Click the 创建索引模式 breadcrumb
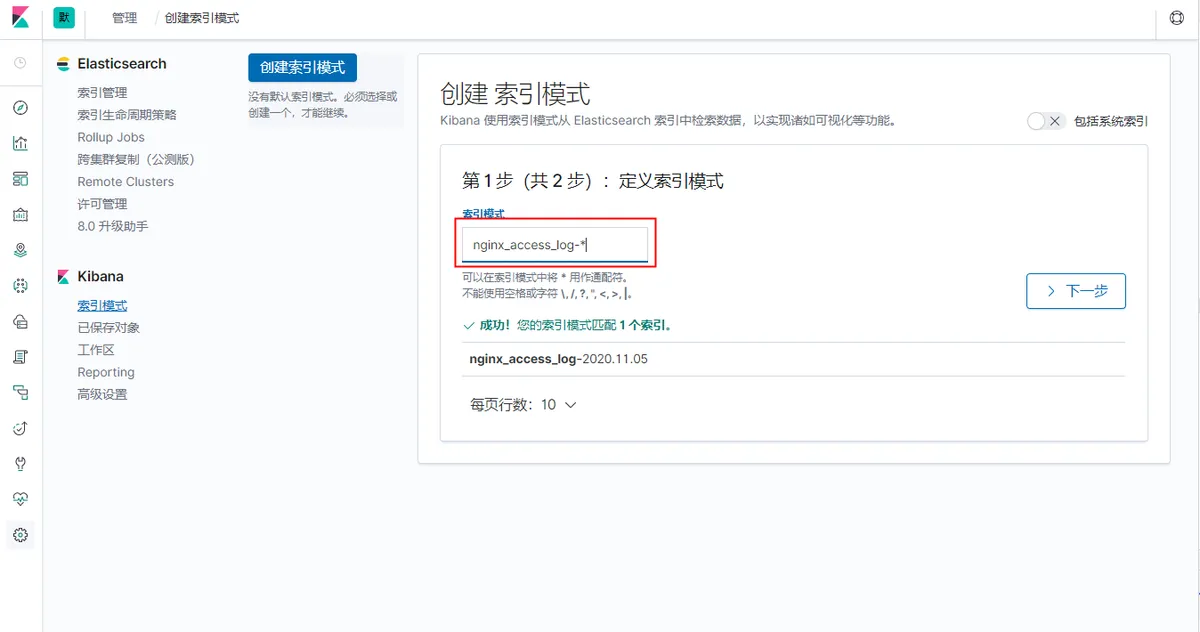The height and width of the screenshot is (632, 1200). coord(202,18)
